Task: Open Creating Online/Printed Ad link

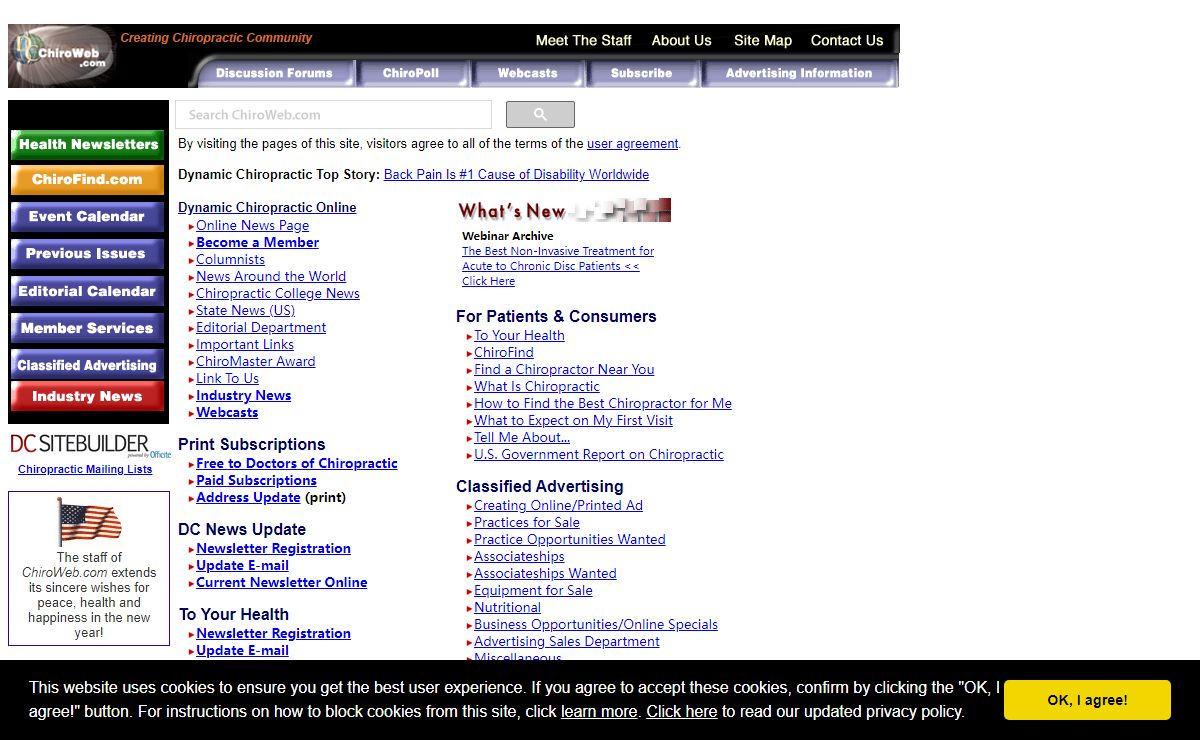Action: point(558,506)
